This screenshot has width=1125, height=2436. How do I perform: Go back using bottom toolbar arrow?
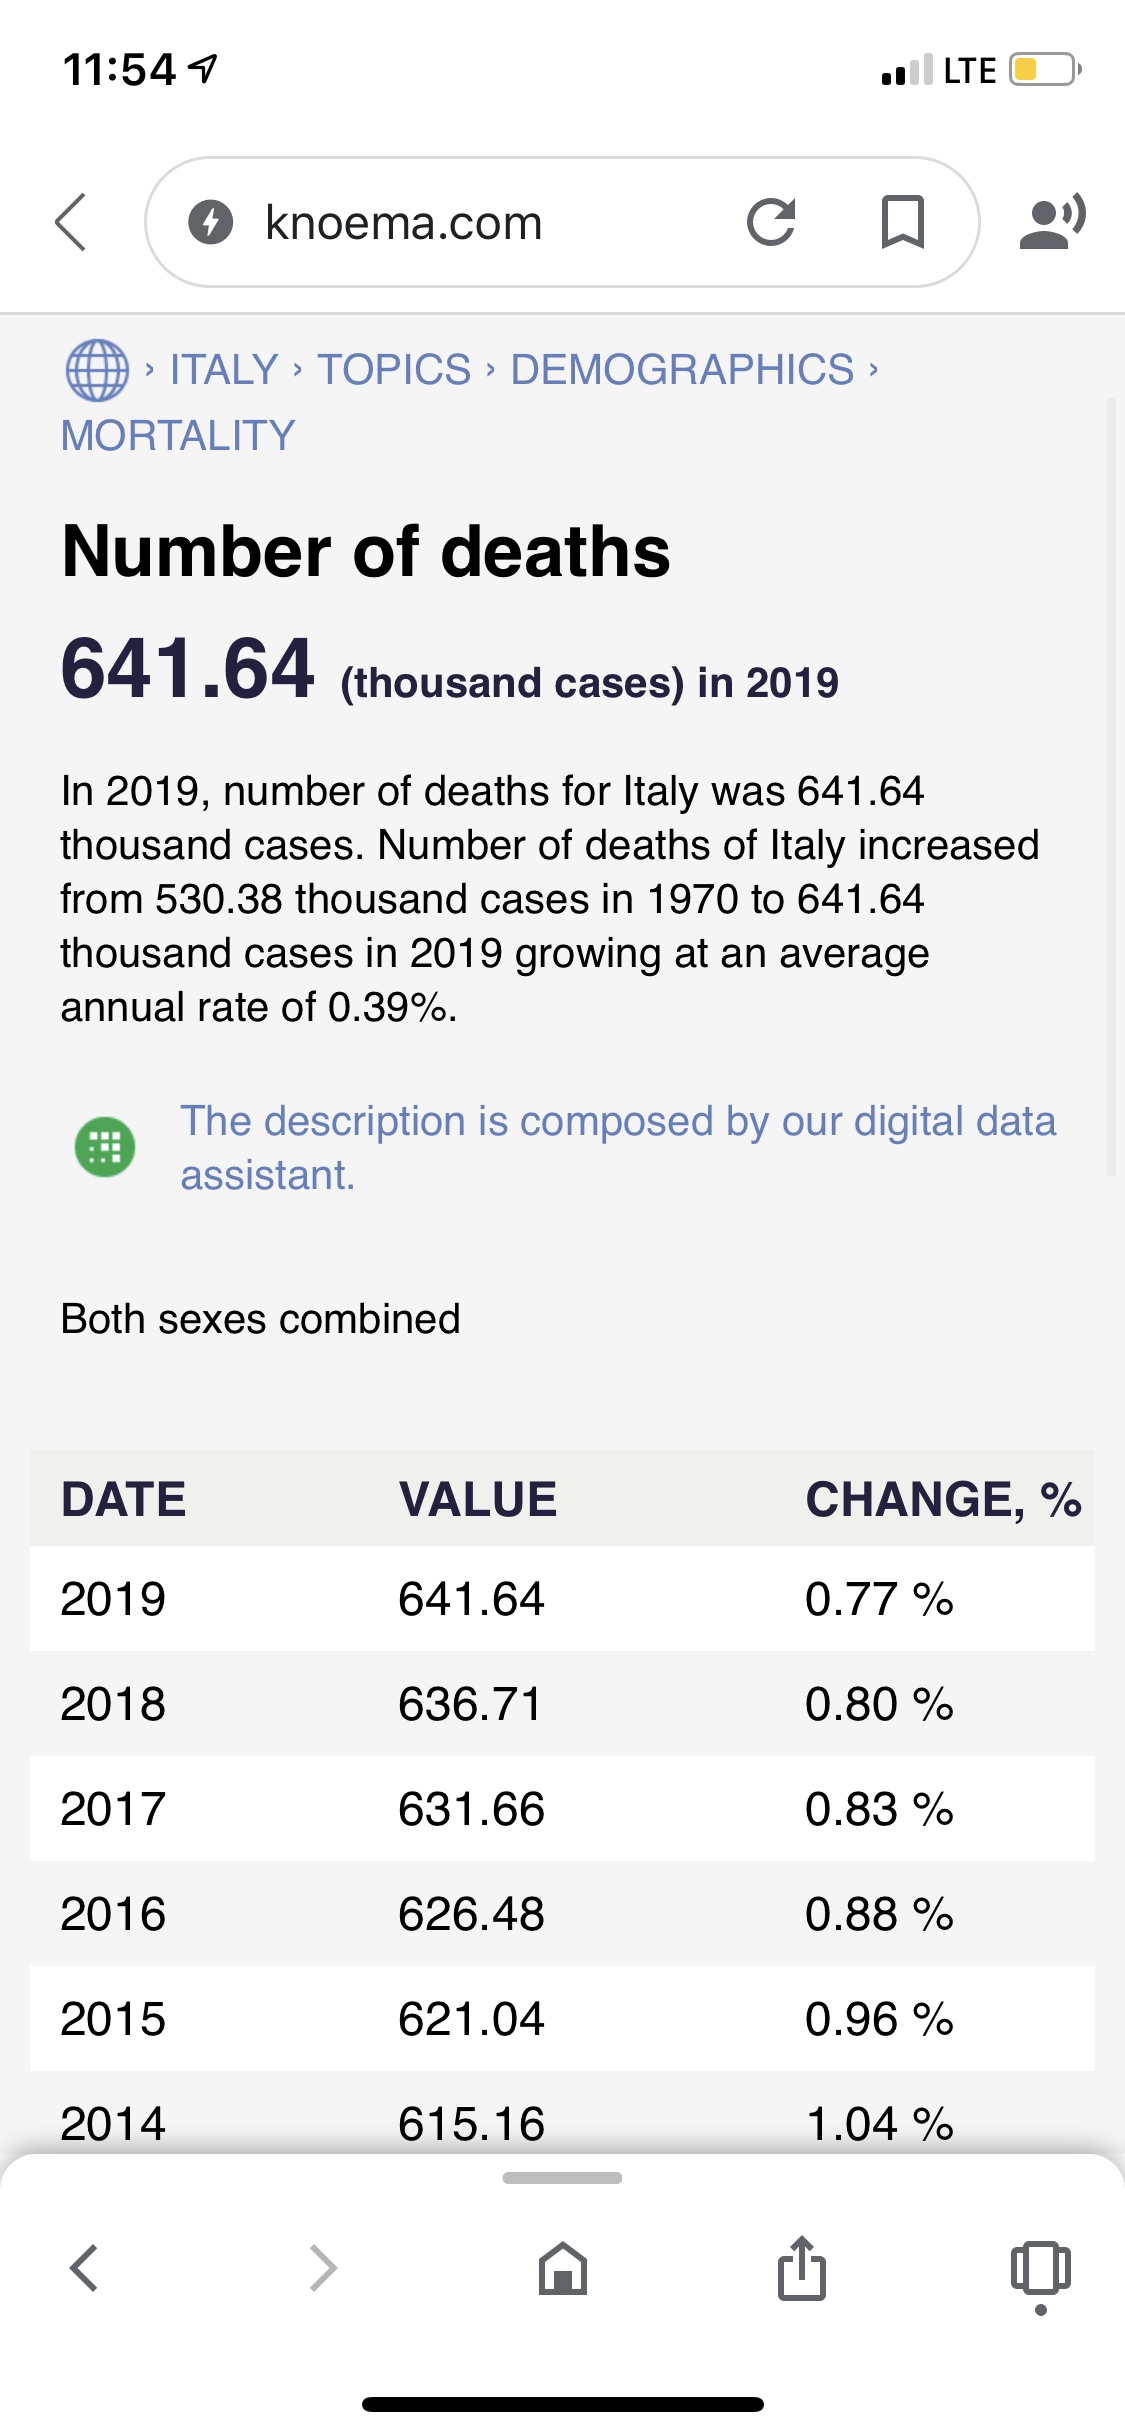tap(84, 2268)
